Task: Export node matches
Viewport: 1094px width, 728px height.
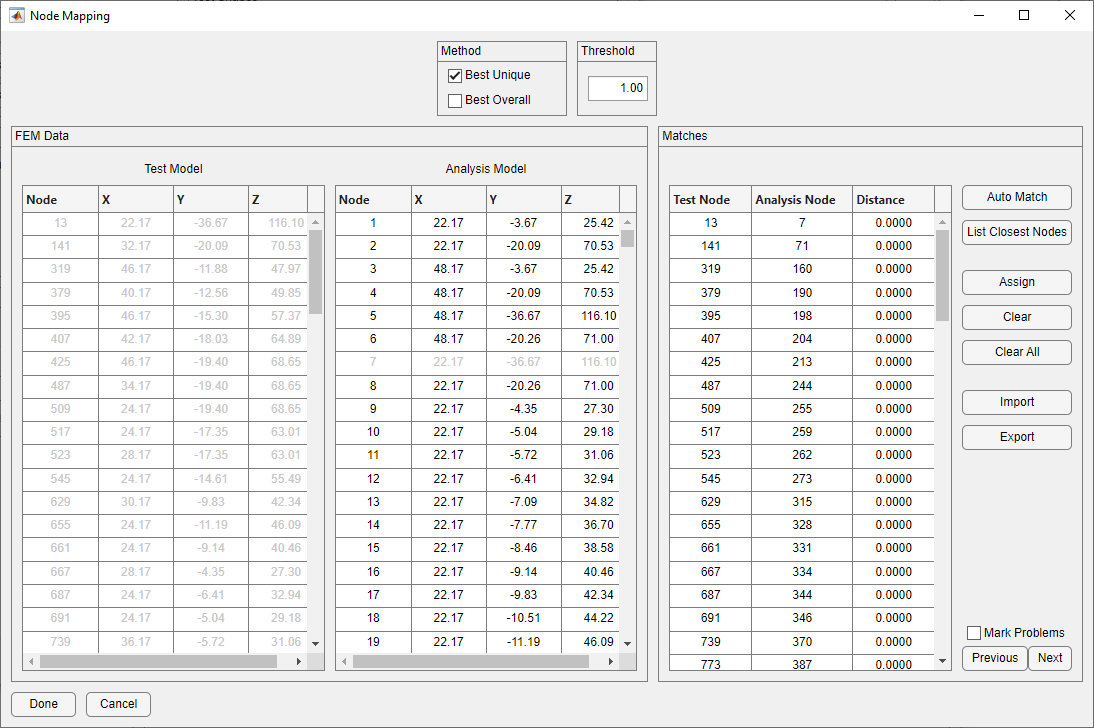Action: [1017, 437]
